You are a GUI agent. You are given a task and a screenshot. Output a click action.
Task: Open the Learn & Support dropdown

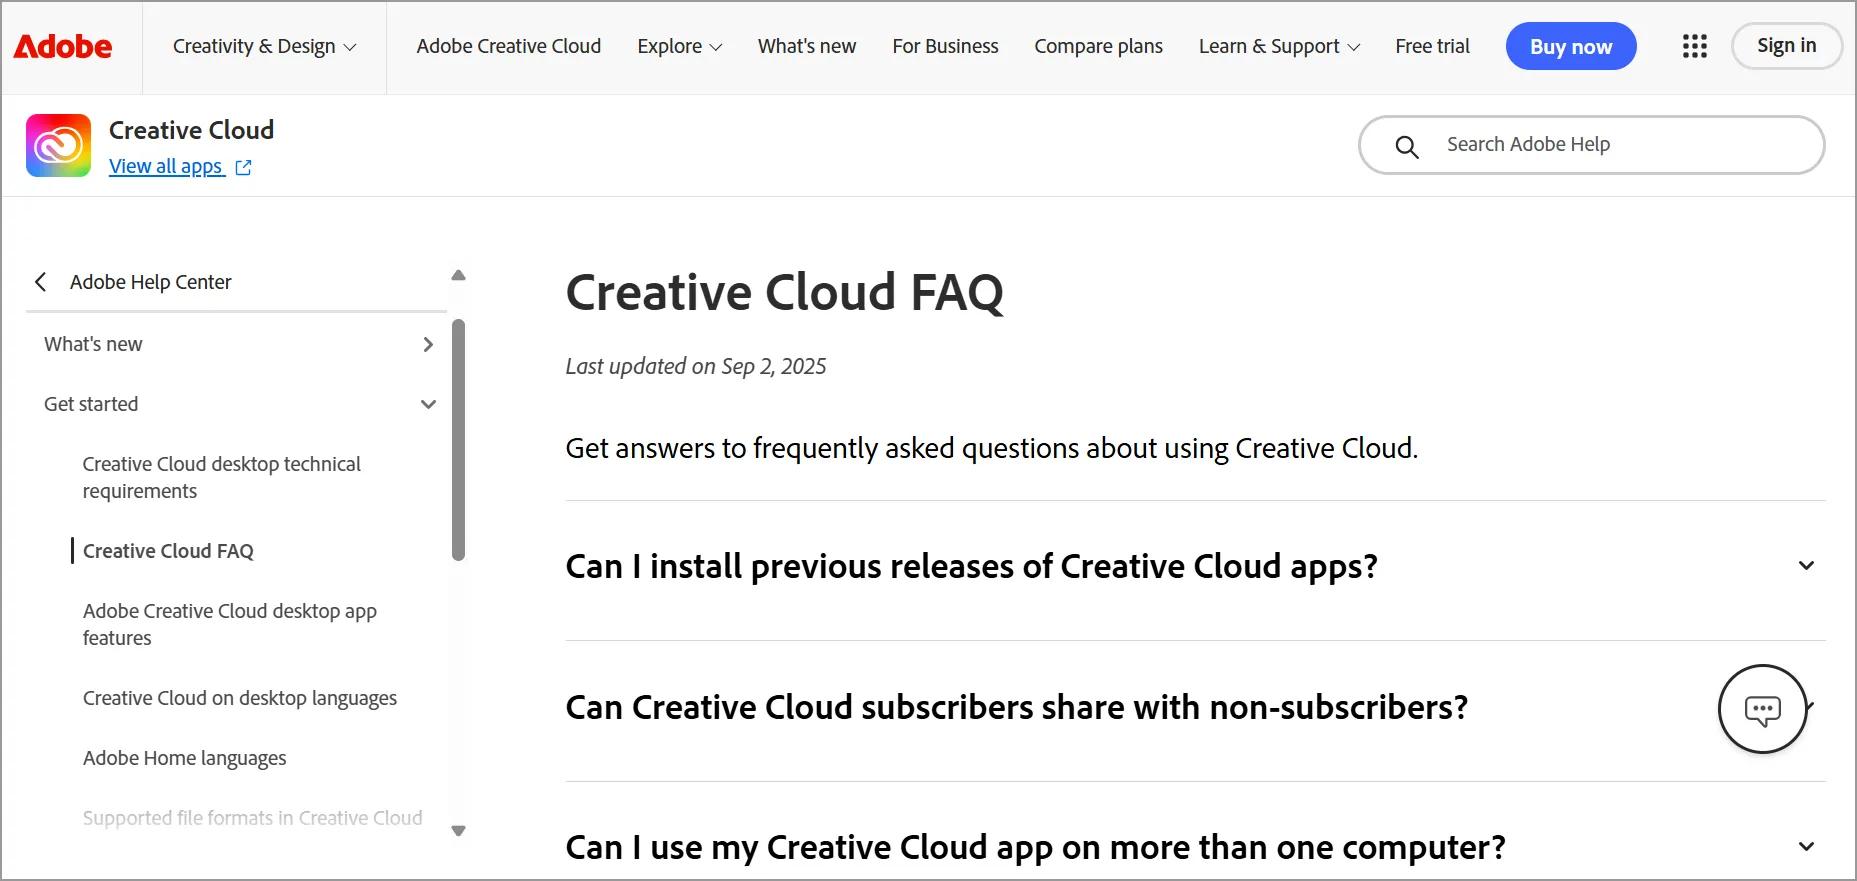click(x=1279, y=46)
